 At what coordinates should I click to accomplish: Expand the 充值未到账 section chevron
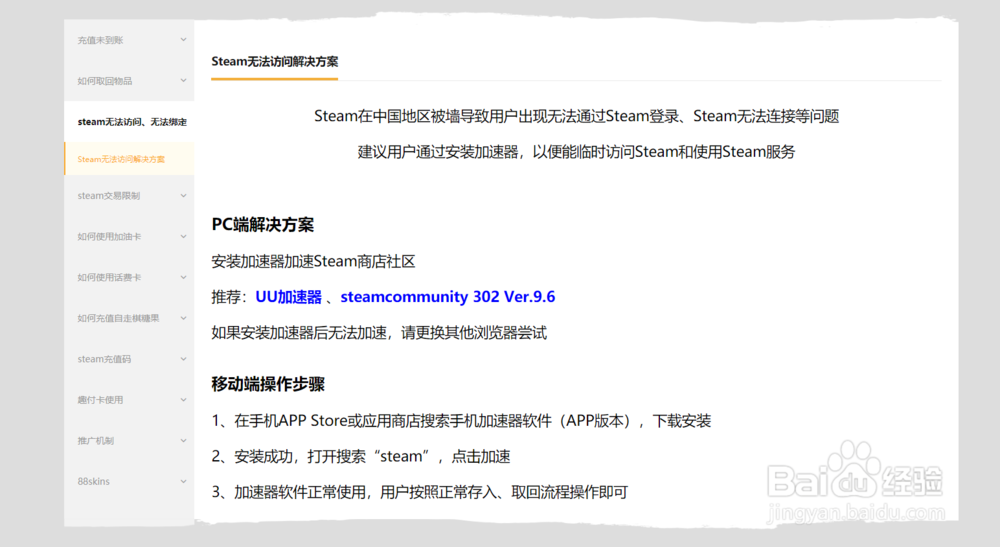point(183,40)
